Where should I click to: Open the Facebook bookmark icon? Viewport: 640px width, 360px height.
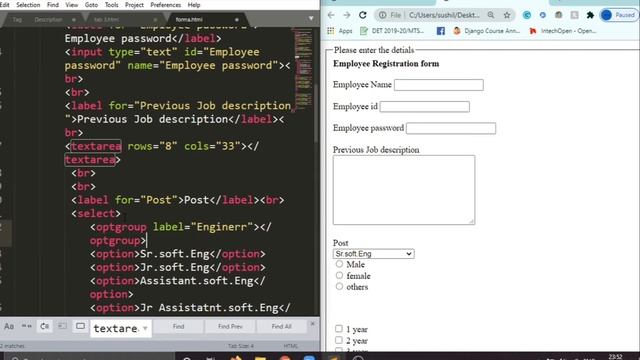click(440, 31)
